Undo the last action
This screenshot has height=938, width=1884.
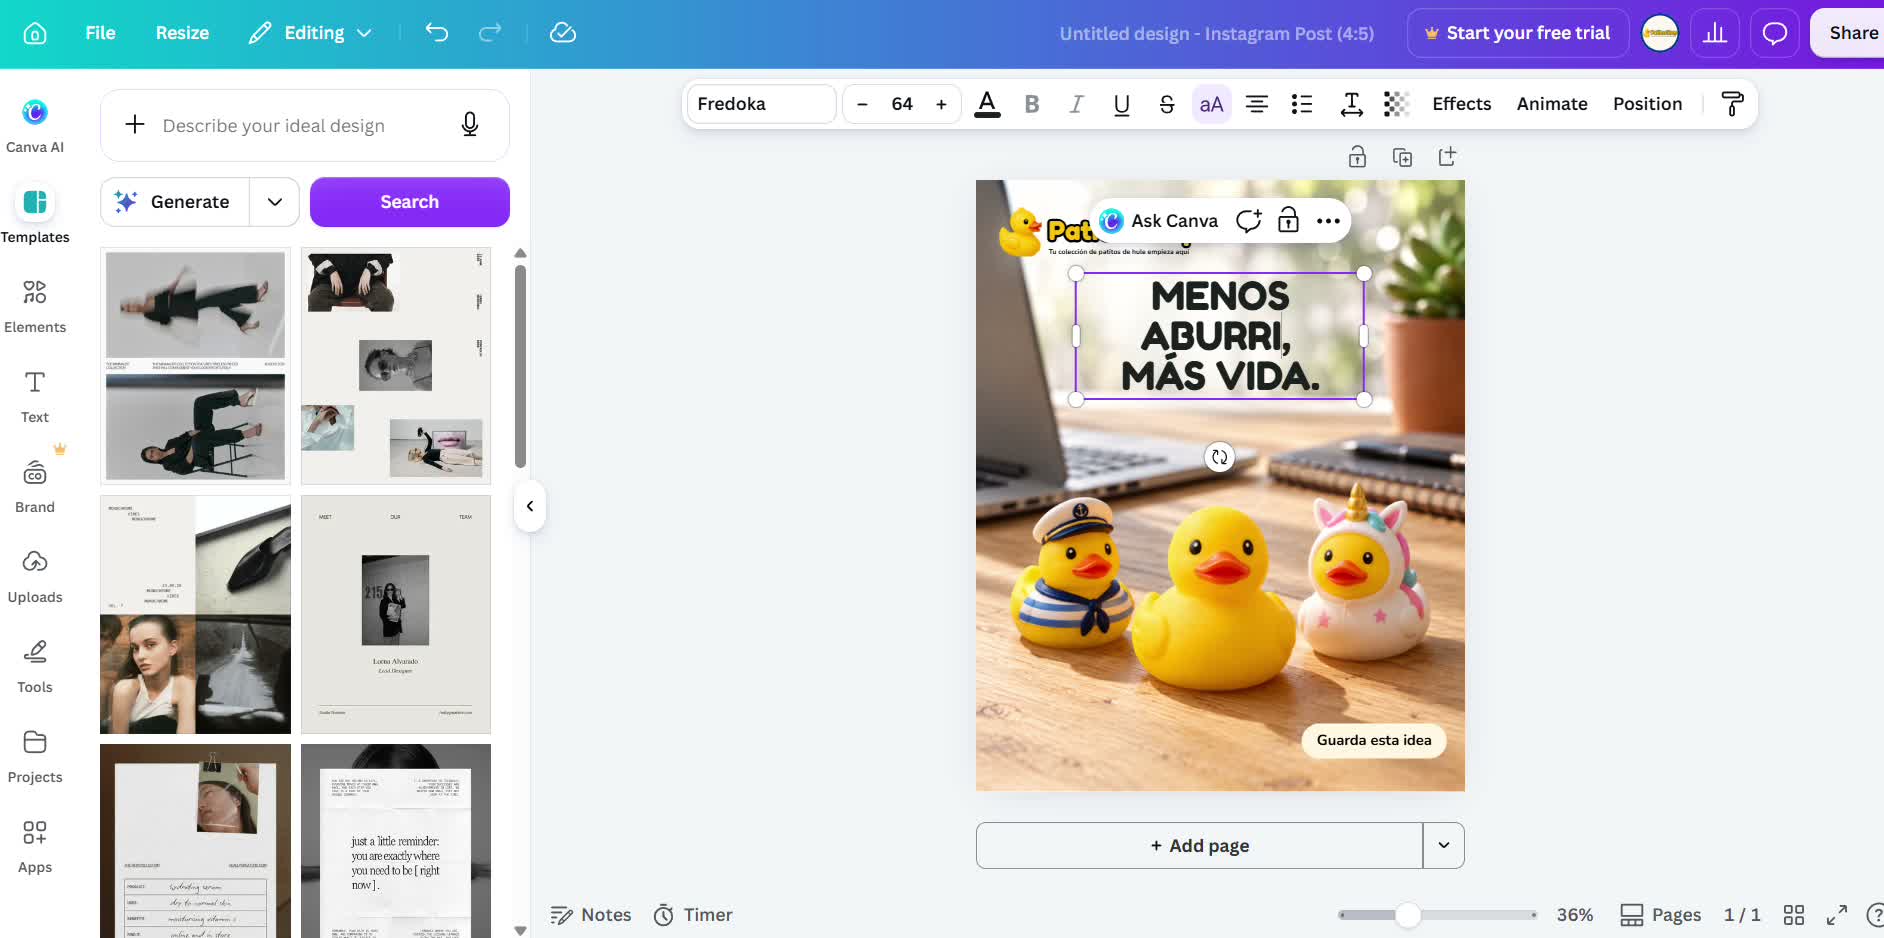coord(437,33)
